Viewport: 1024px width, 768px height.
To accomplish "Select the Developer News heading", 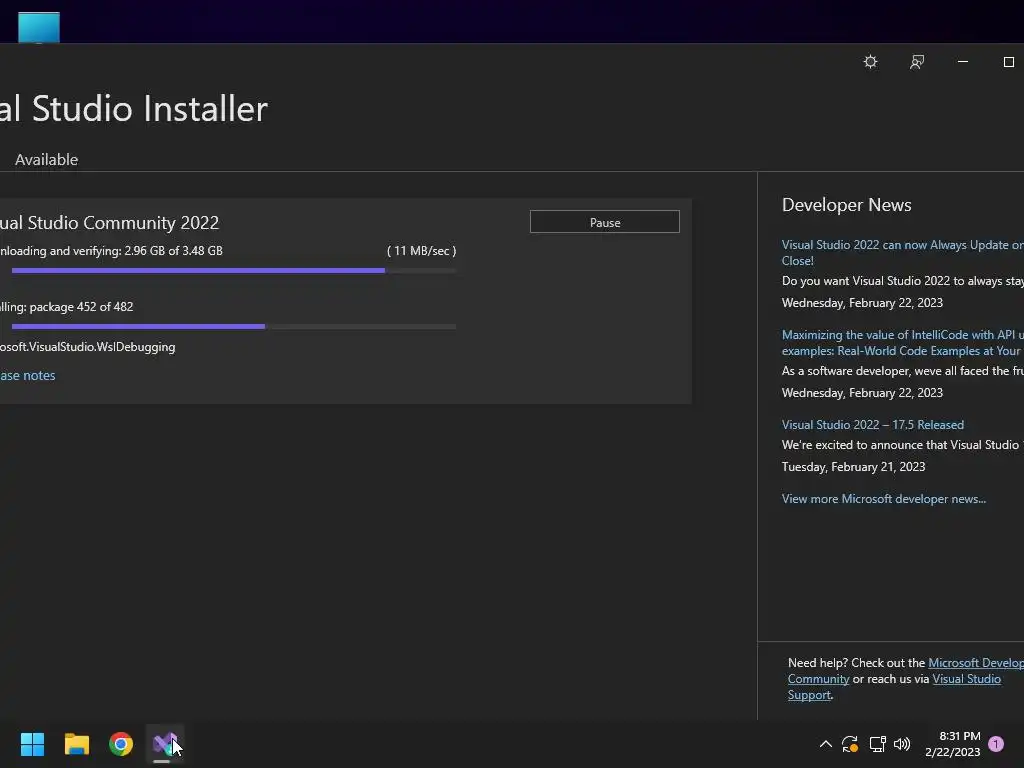I will pyautogui.click(x=846, y=205).
